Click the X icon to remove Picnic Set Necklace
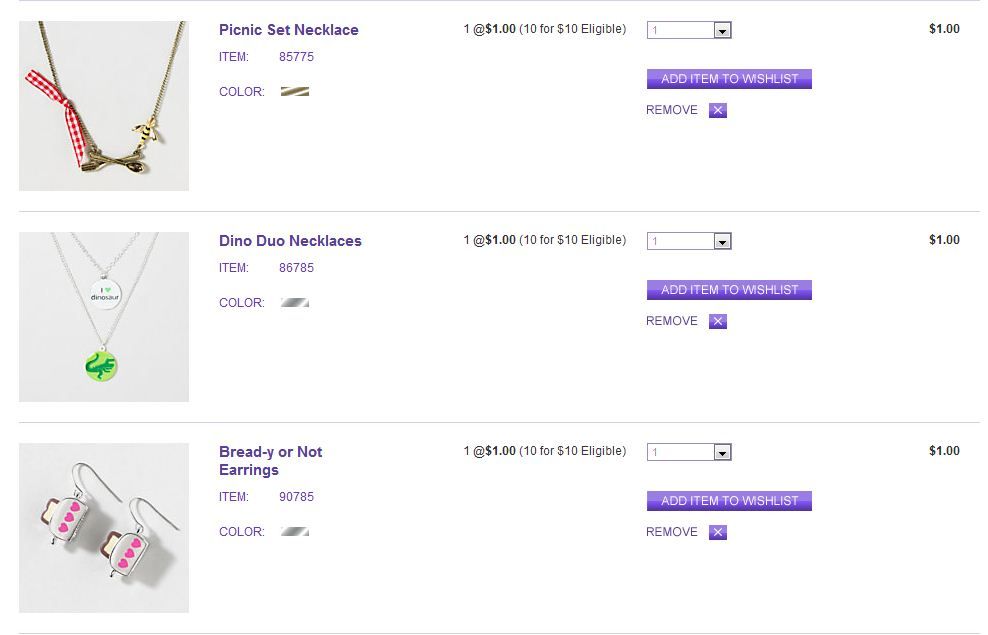The image size is (988, 635). coord(717,111)
